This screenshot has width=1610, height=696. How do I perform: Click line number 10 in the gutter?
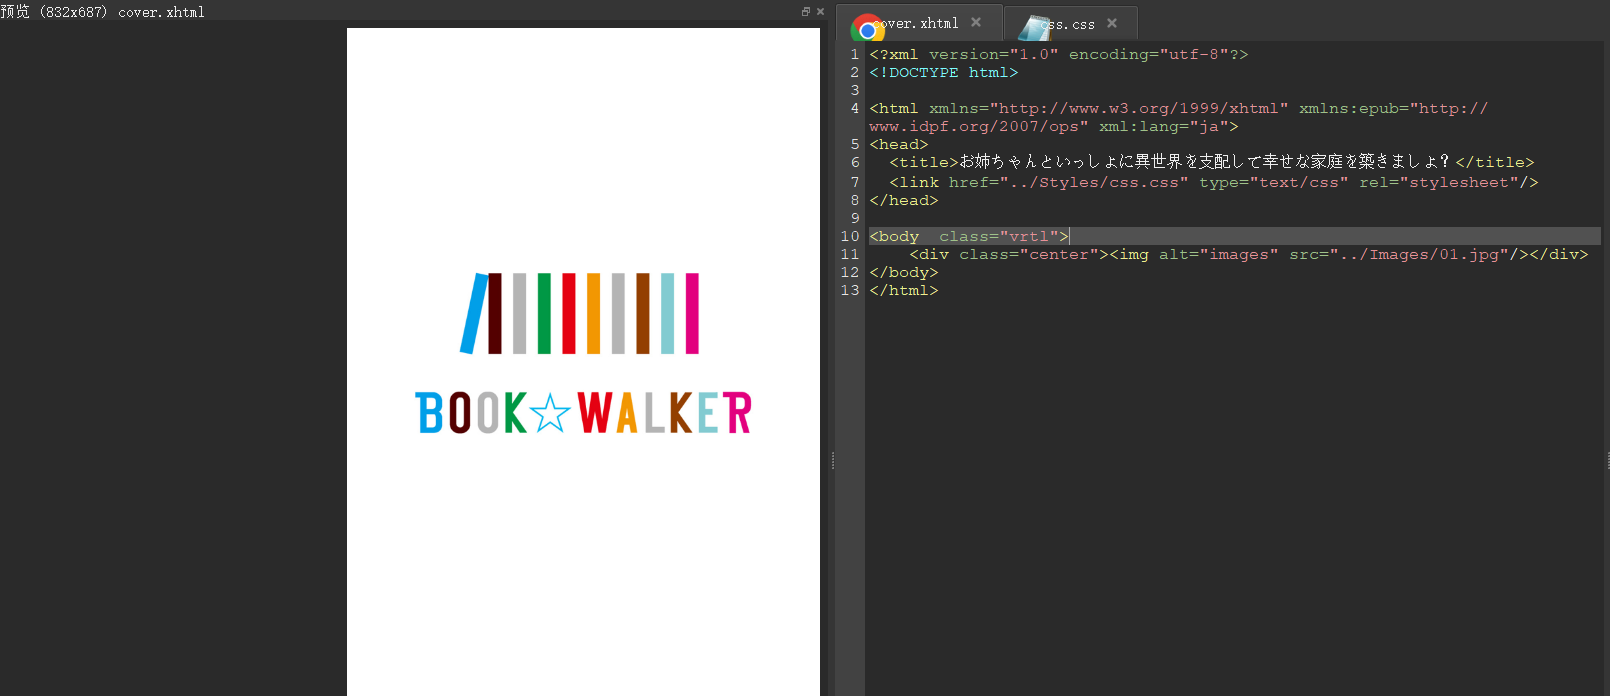(850, 237)
